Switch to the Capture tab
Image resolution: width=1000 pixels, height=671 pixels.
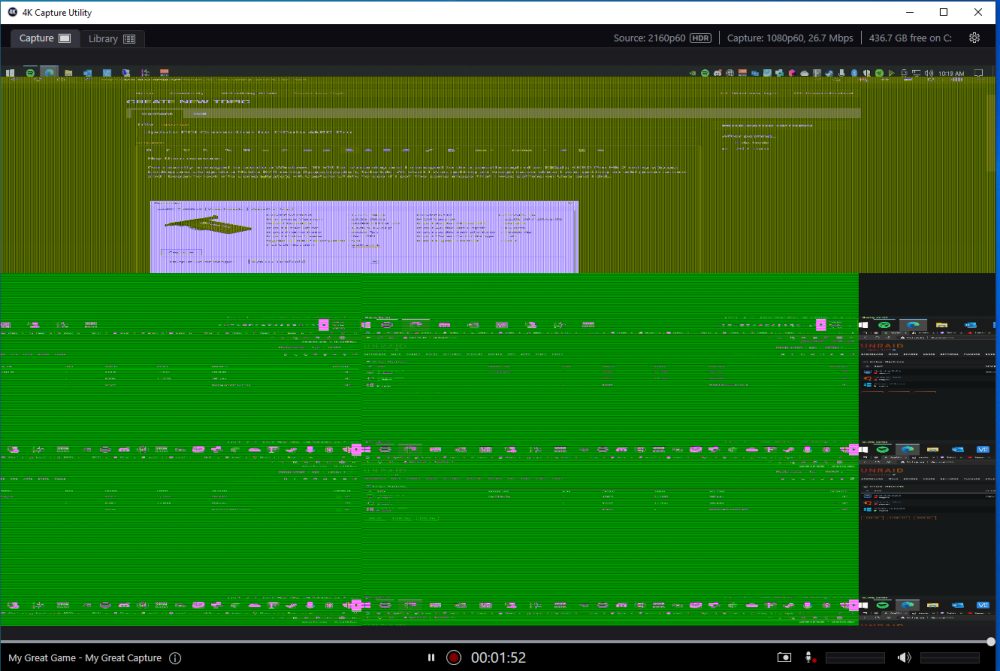click(x=45, y=38)
